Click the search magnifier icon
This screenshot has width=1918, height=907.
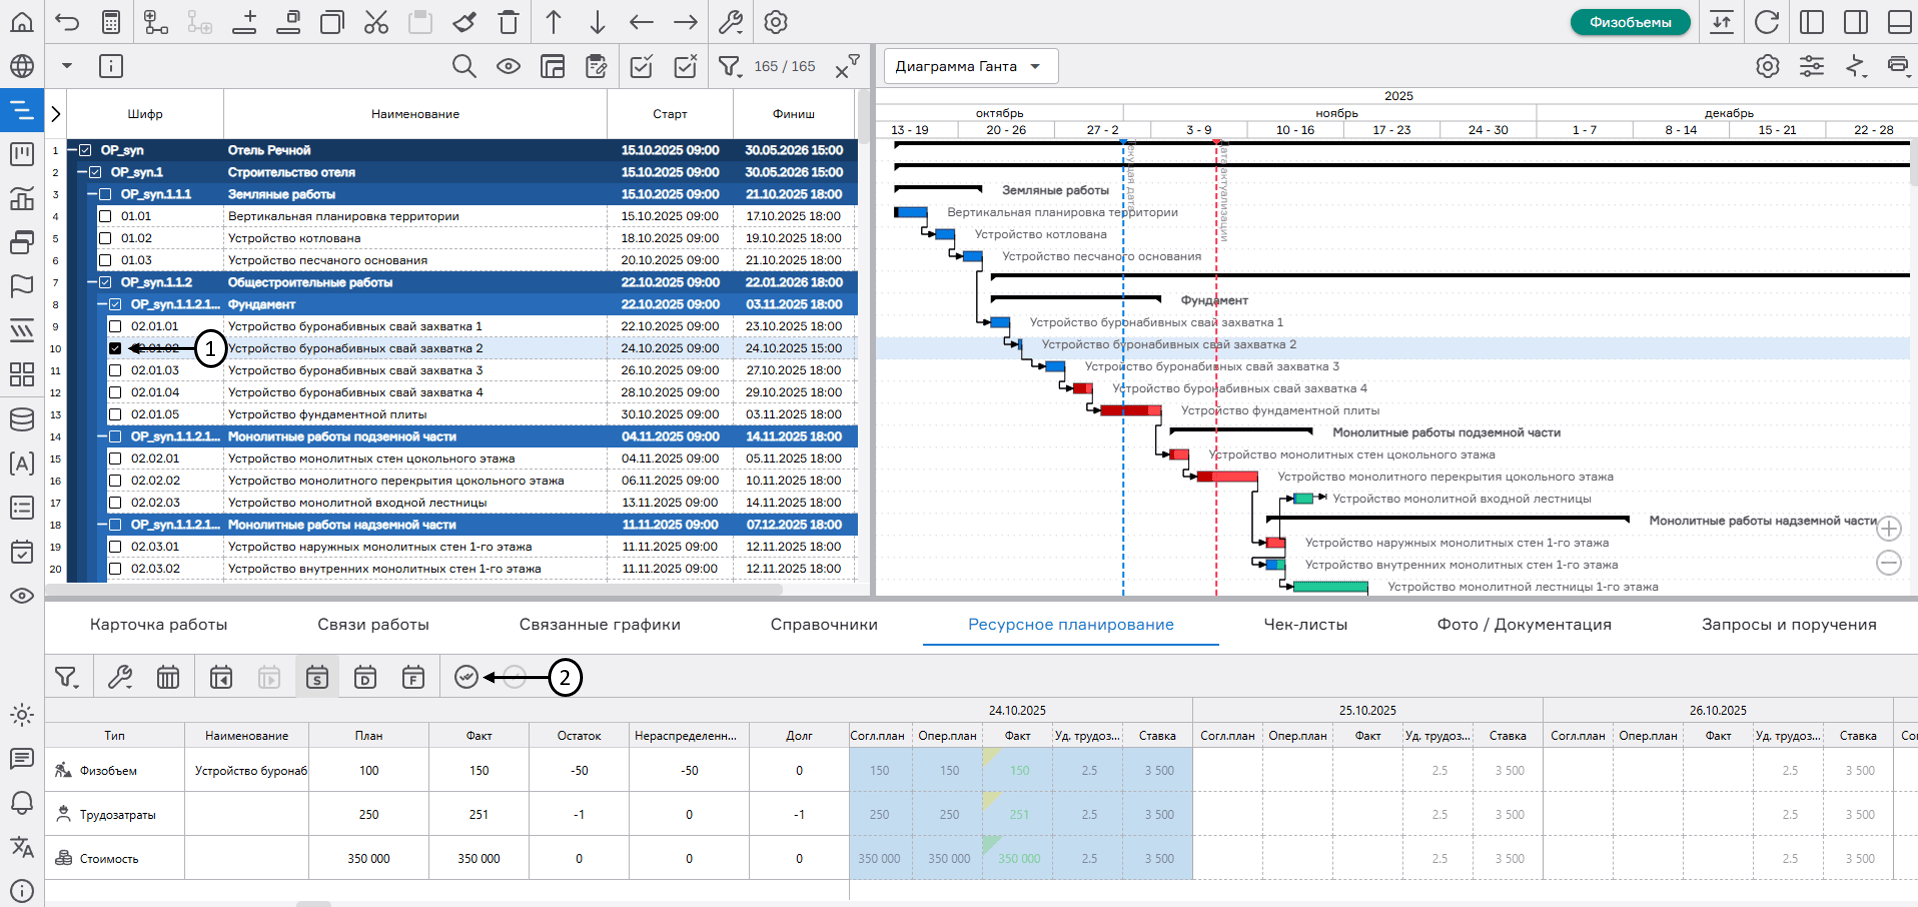tap(463, 67)
